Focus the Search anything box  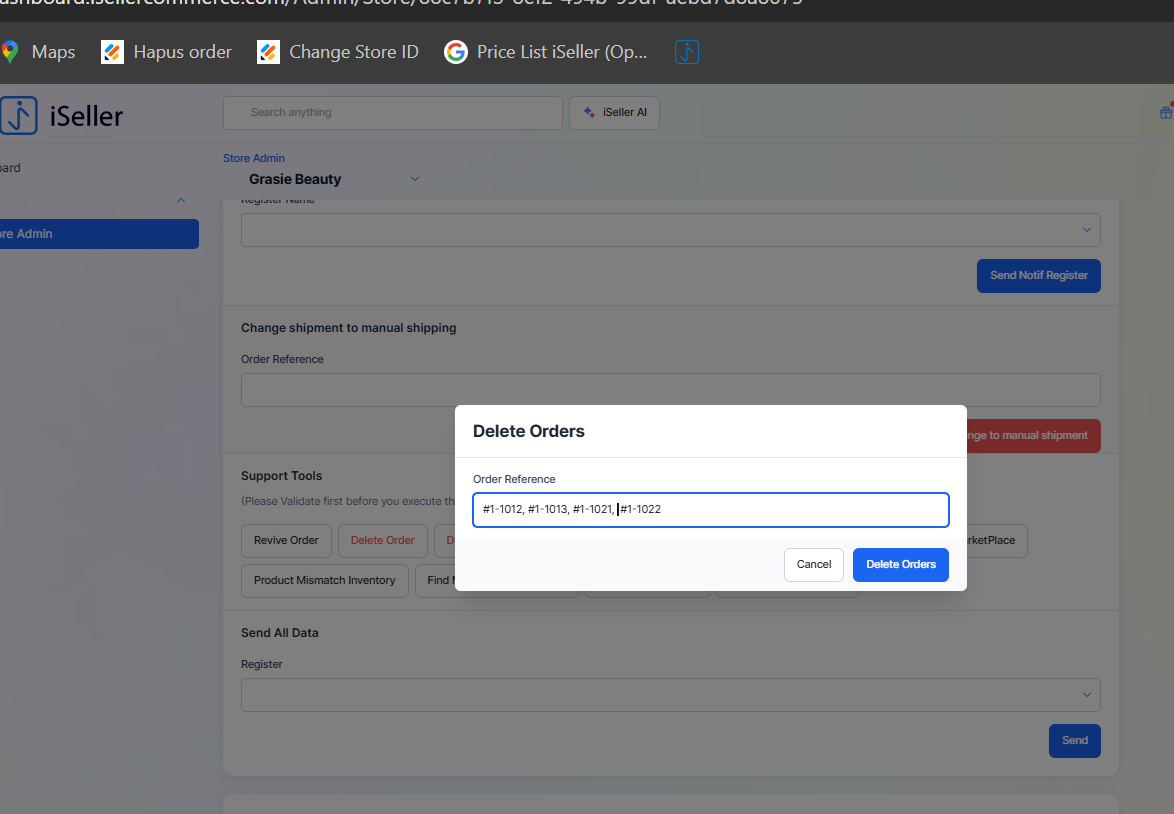pos(392,113)
